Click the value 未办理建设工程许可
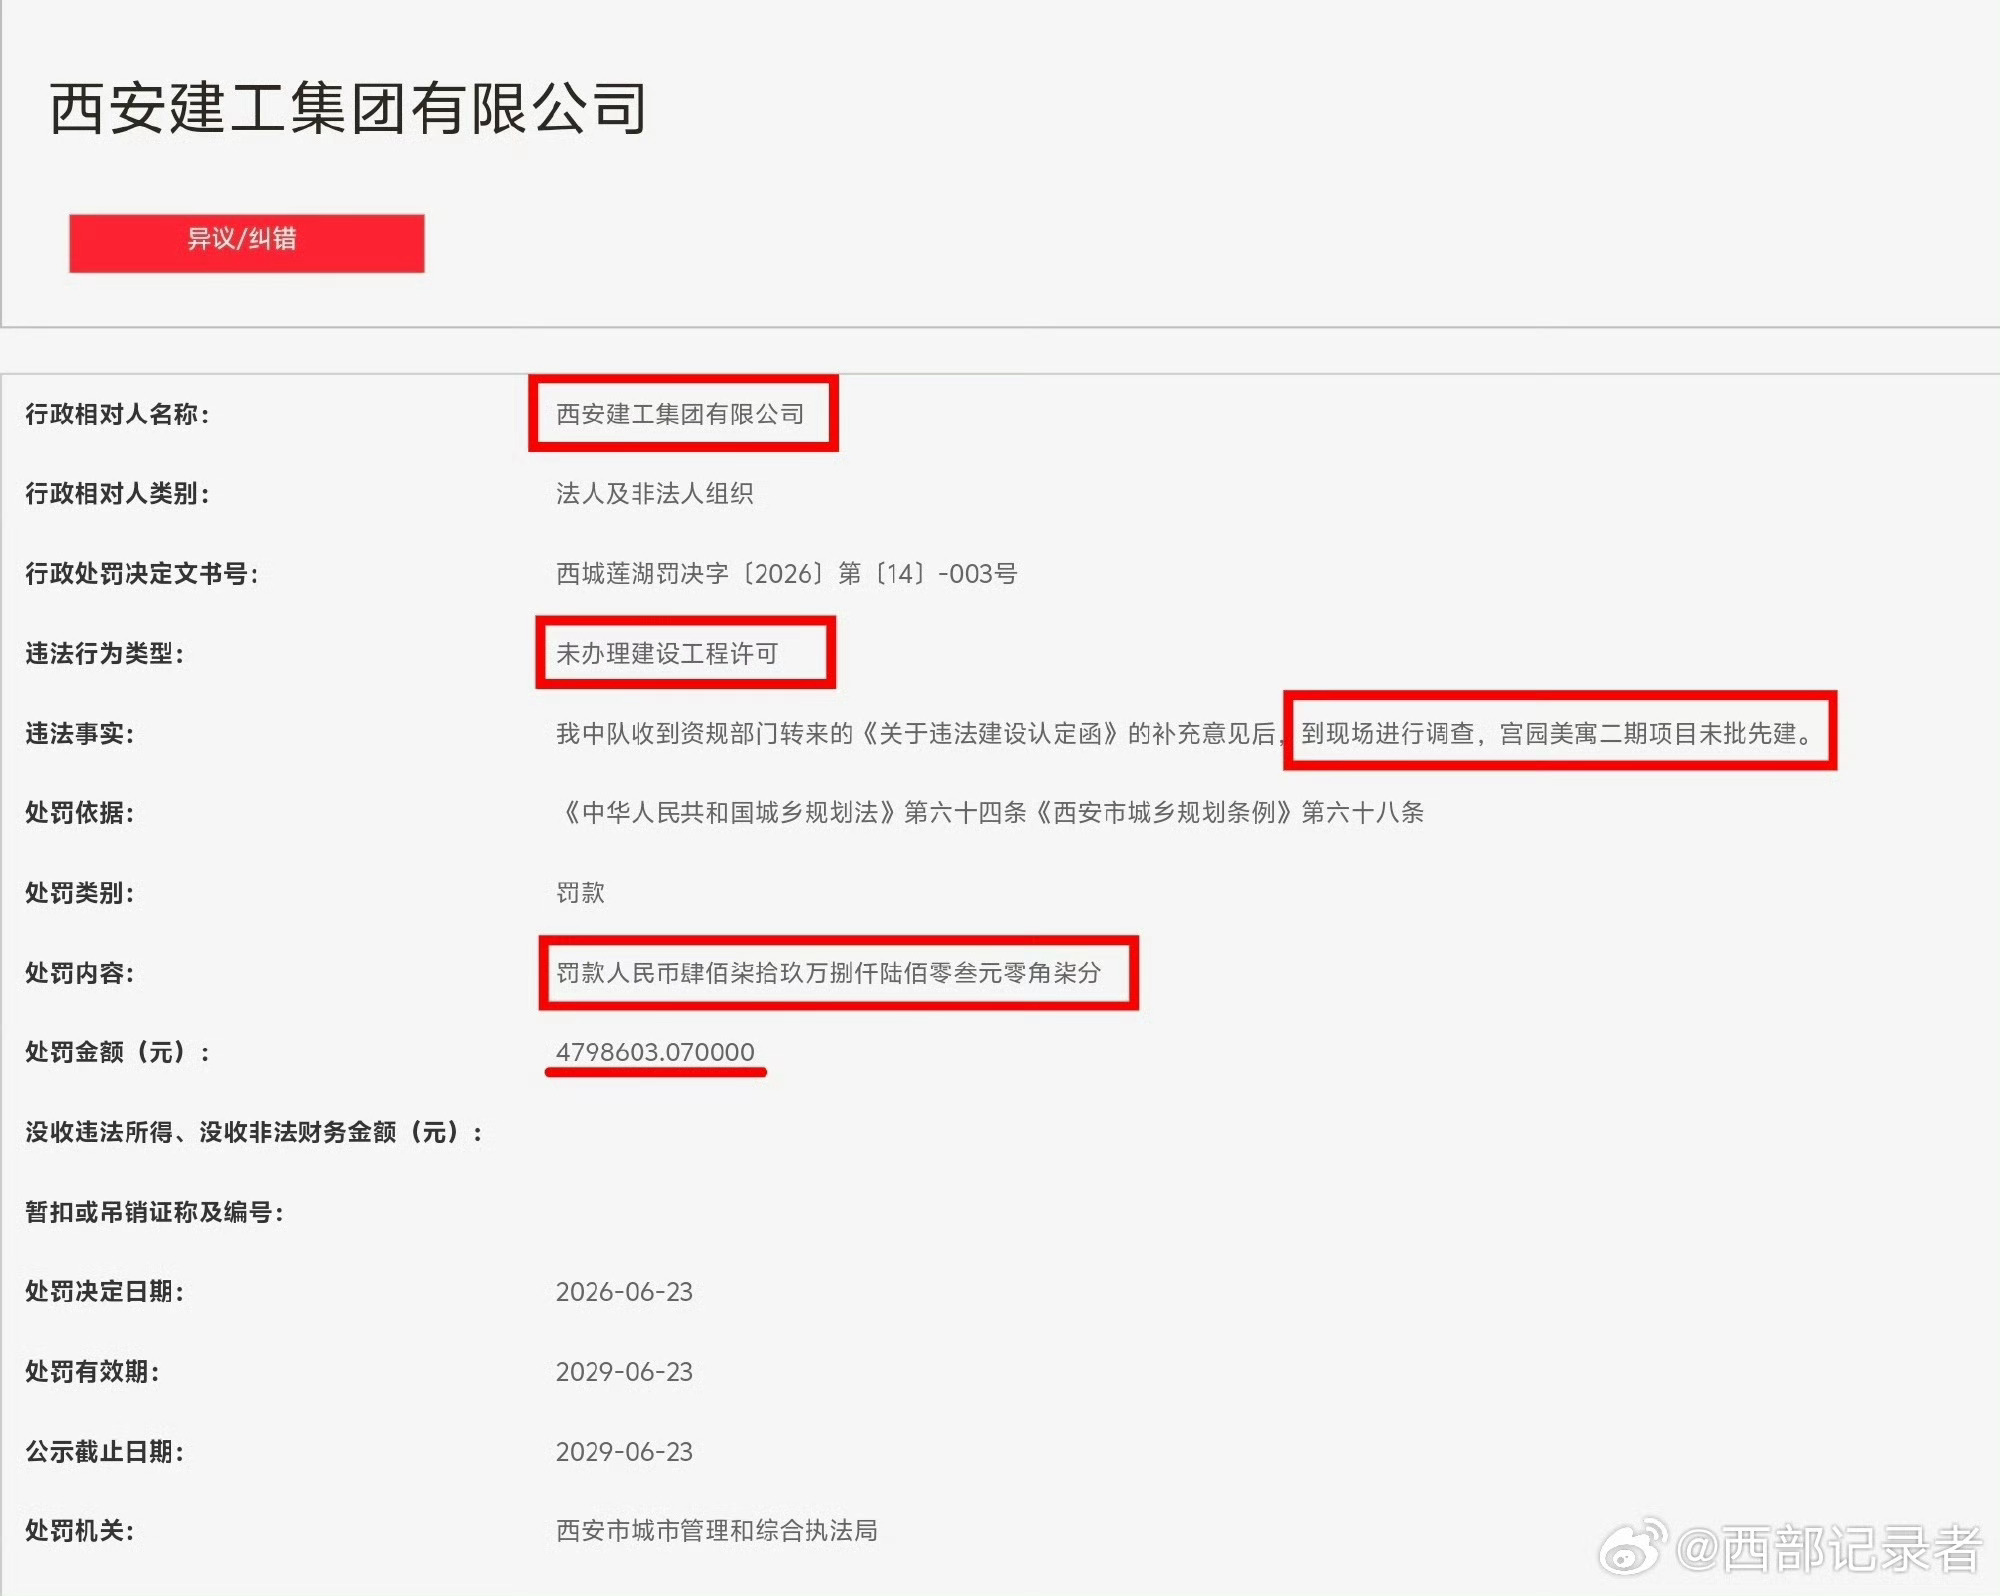 (667, 653)
